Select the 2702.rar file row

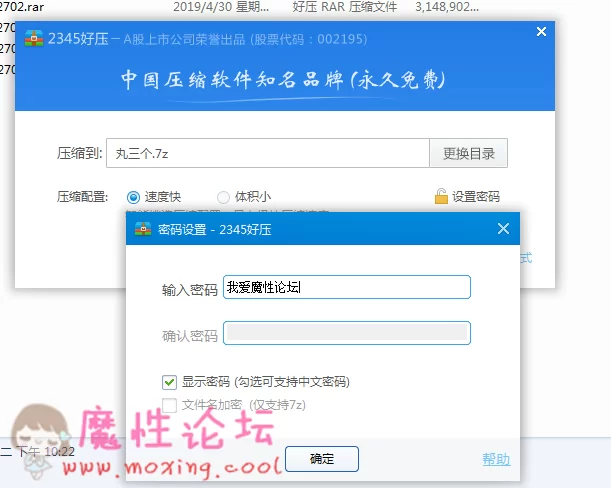(240, 7)
